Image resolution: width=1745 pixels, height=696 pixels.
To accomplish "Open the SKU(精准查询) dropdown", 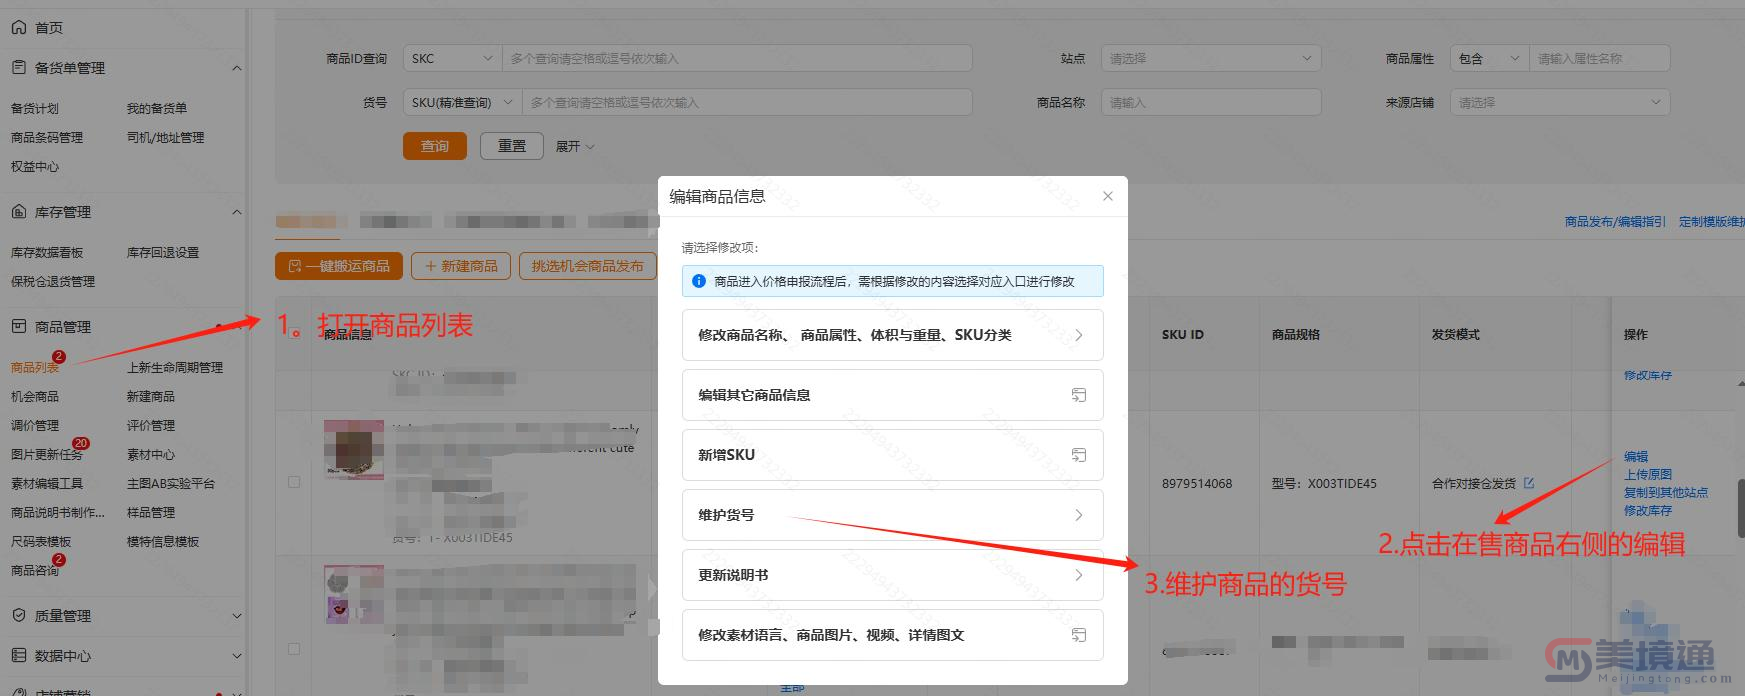I will click(462, 102).
